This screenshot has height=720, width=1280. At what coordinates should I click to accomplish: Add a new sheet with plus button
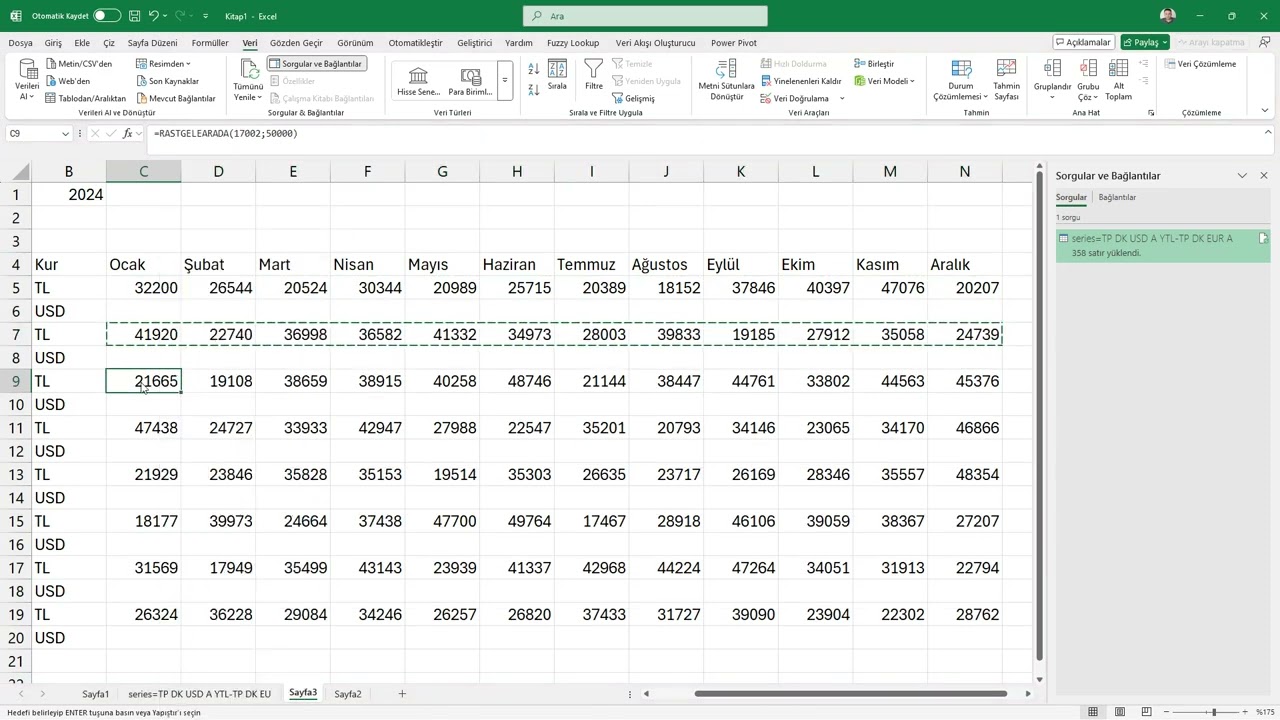coord(402,694)
